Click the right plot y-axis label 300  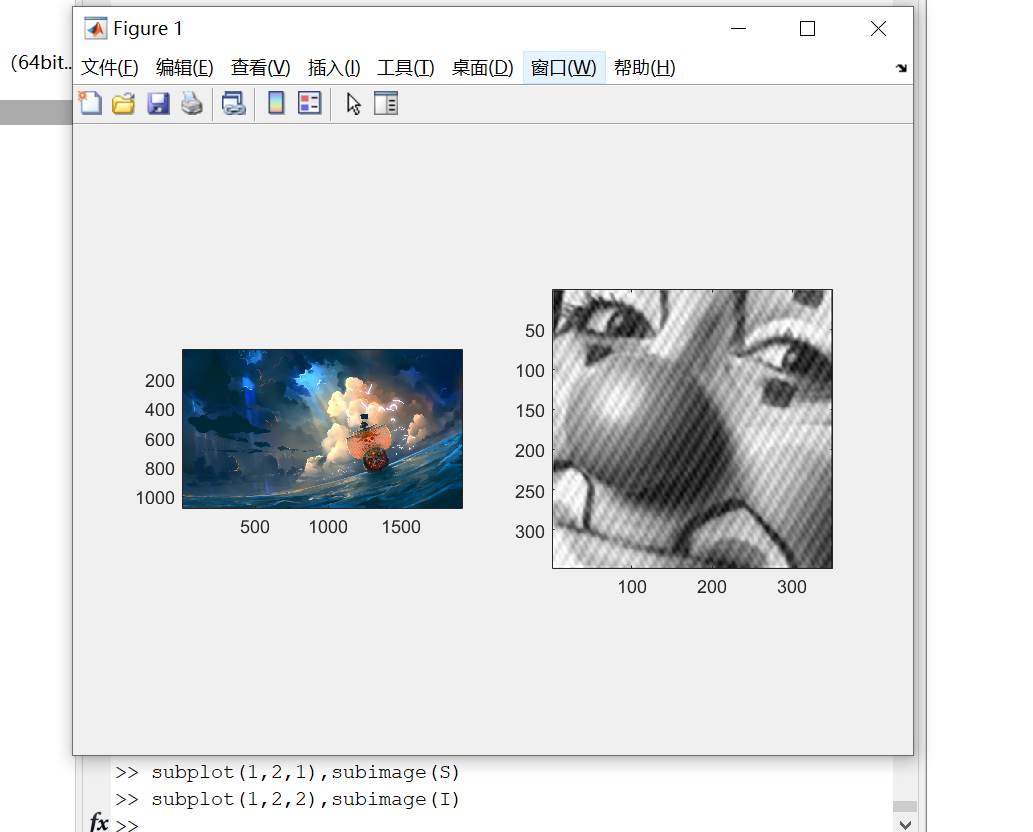pos(530,532)
